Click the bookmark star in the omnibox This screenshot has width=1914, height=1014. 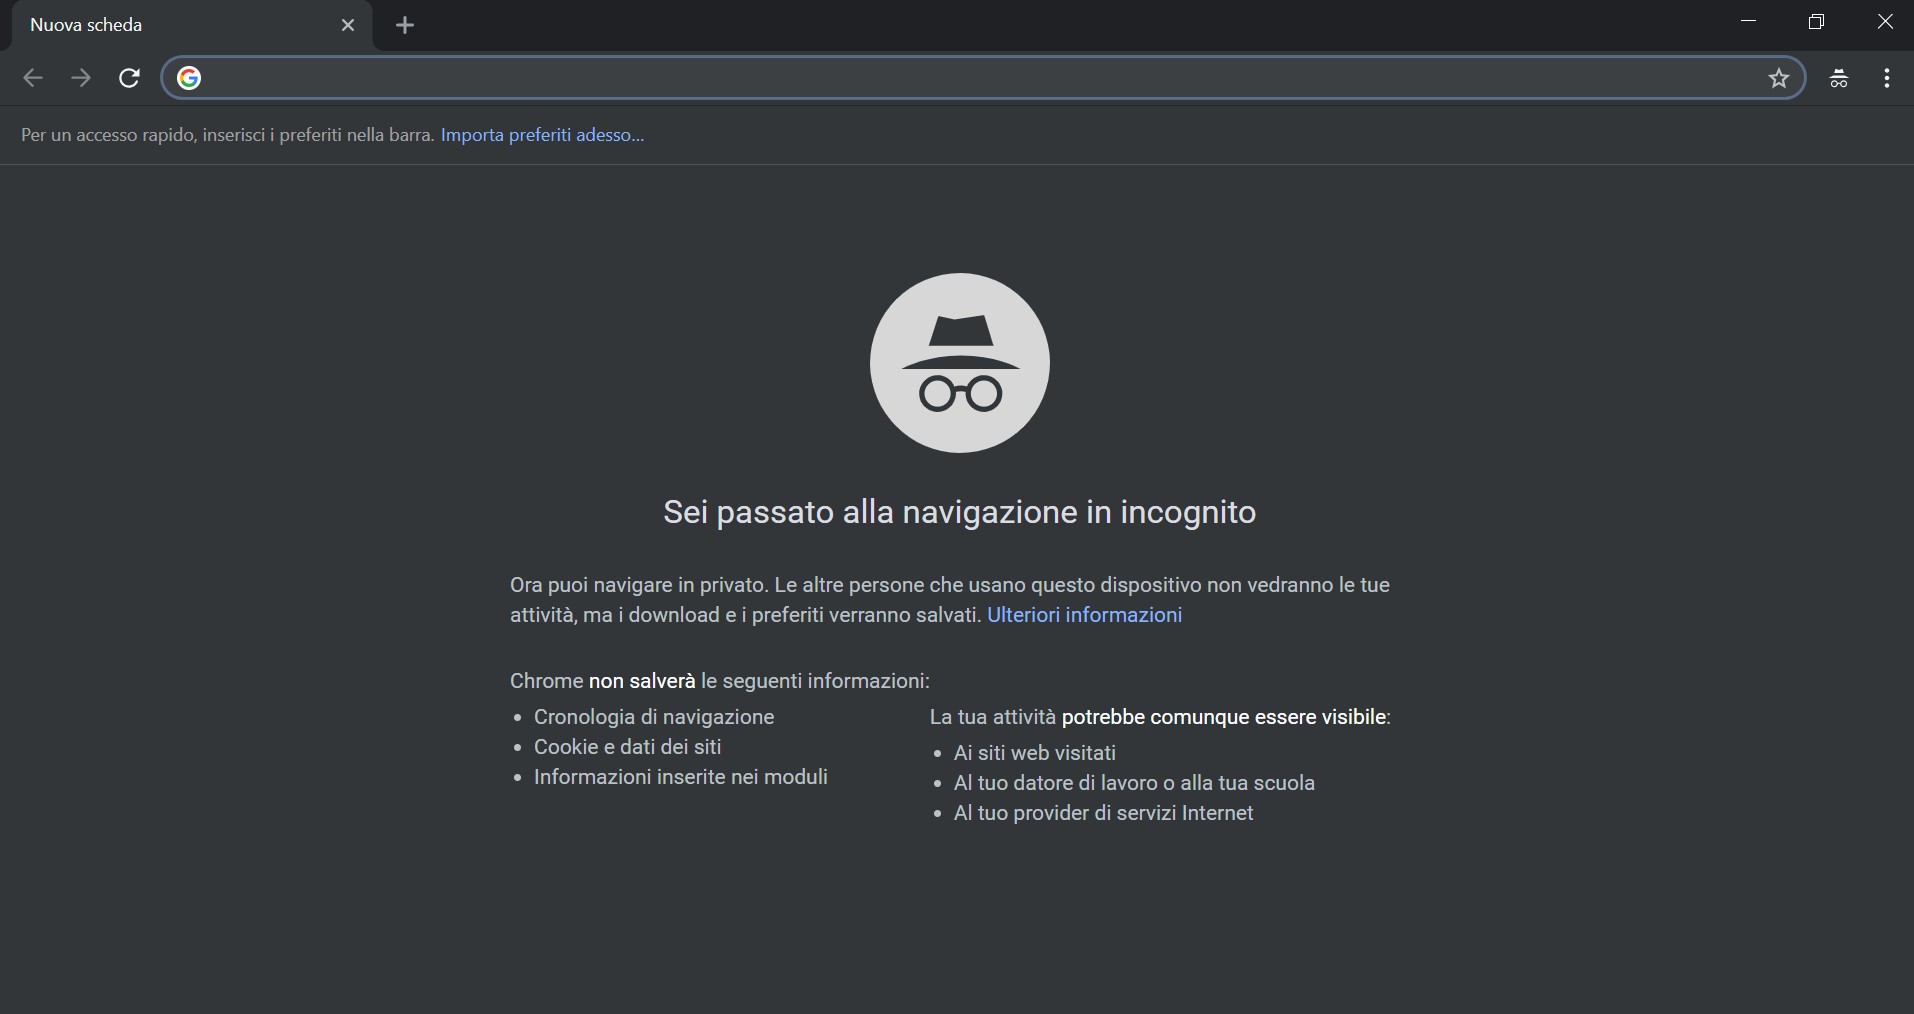click(x=1781, y=78)
